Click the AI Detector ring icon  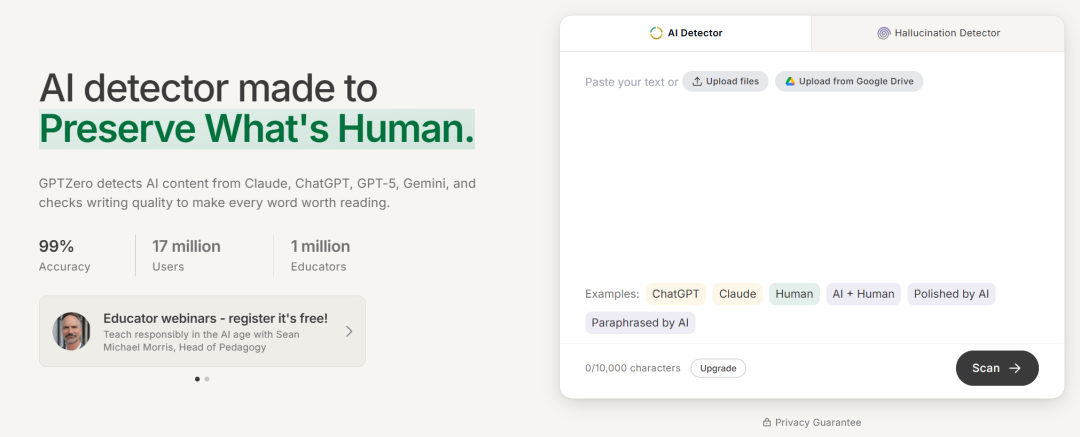coord(656,33)
